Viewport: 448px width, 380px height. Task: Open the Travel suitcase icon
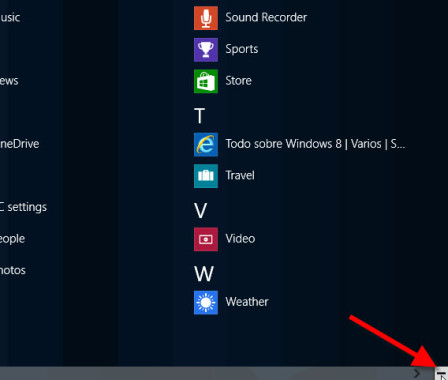(206, 176)
